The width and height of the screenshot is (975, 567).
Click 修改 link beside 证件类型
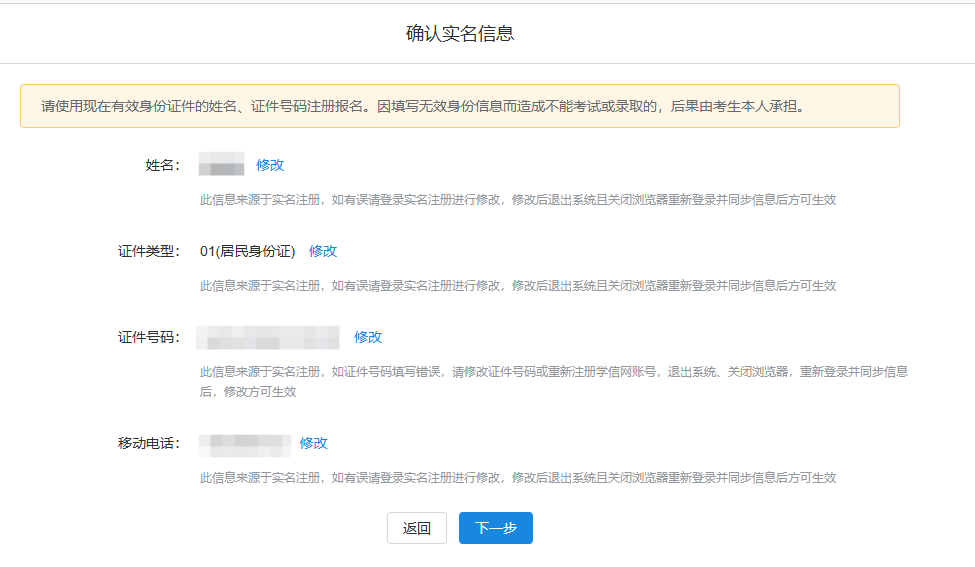point(323,251)
